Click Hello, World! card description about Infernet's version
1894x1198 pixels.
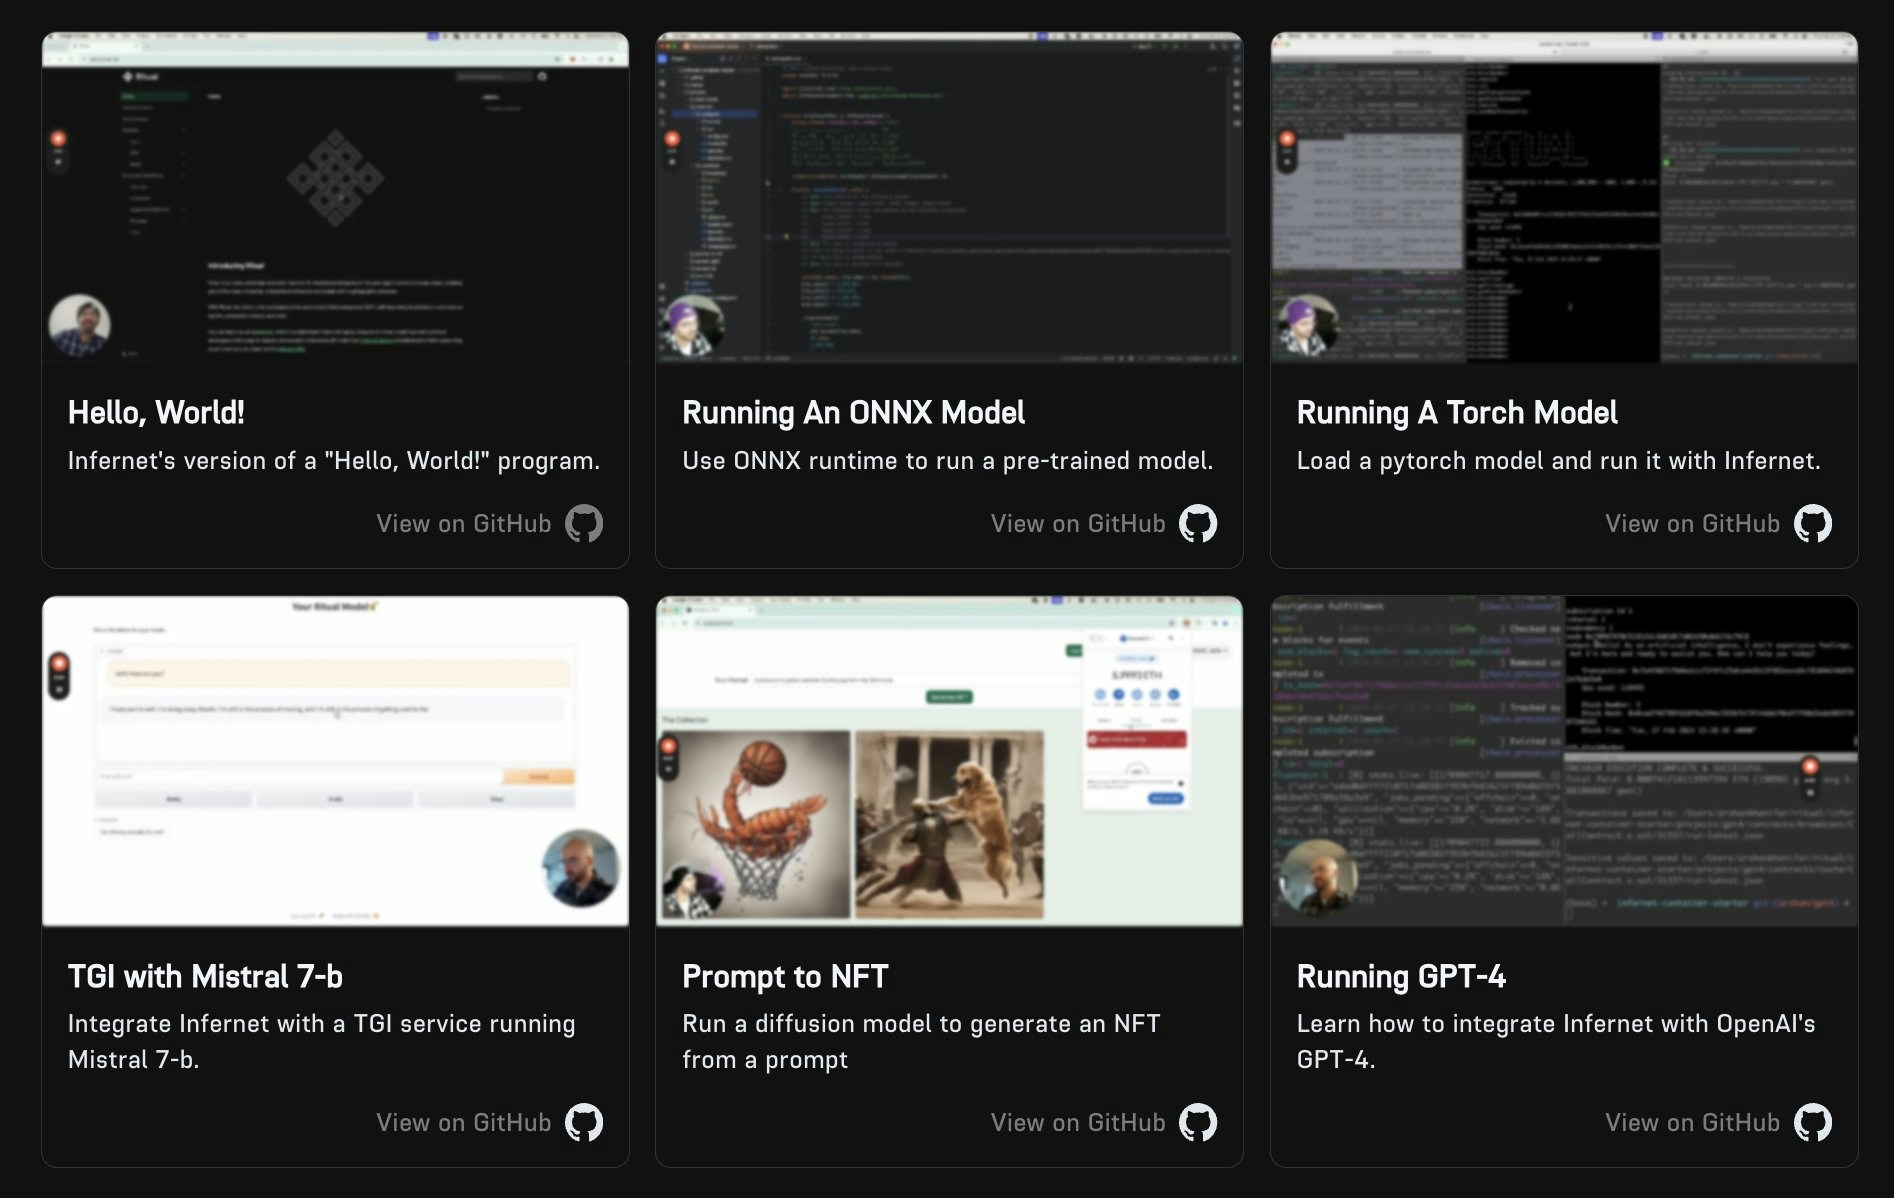334,460
